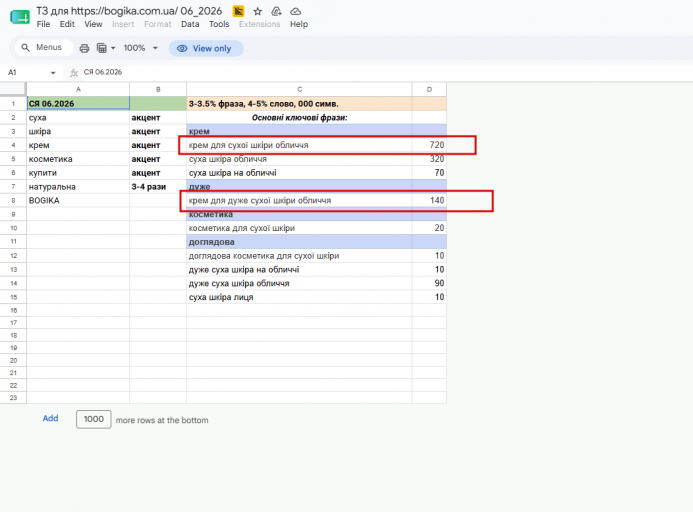693x512 pixels.
Task: Select column C header
Action: 299,89
